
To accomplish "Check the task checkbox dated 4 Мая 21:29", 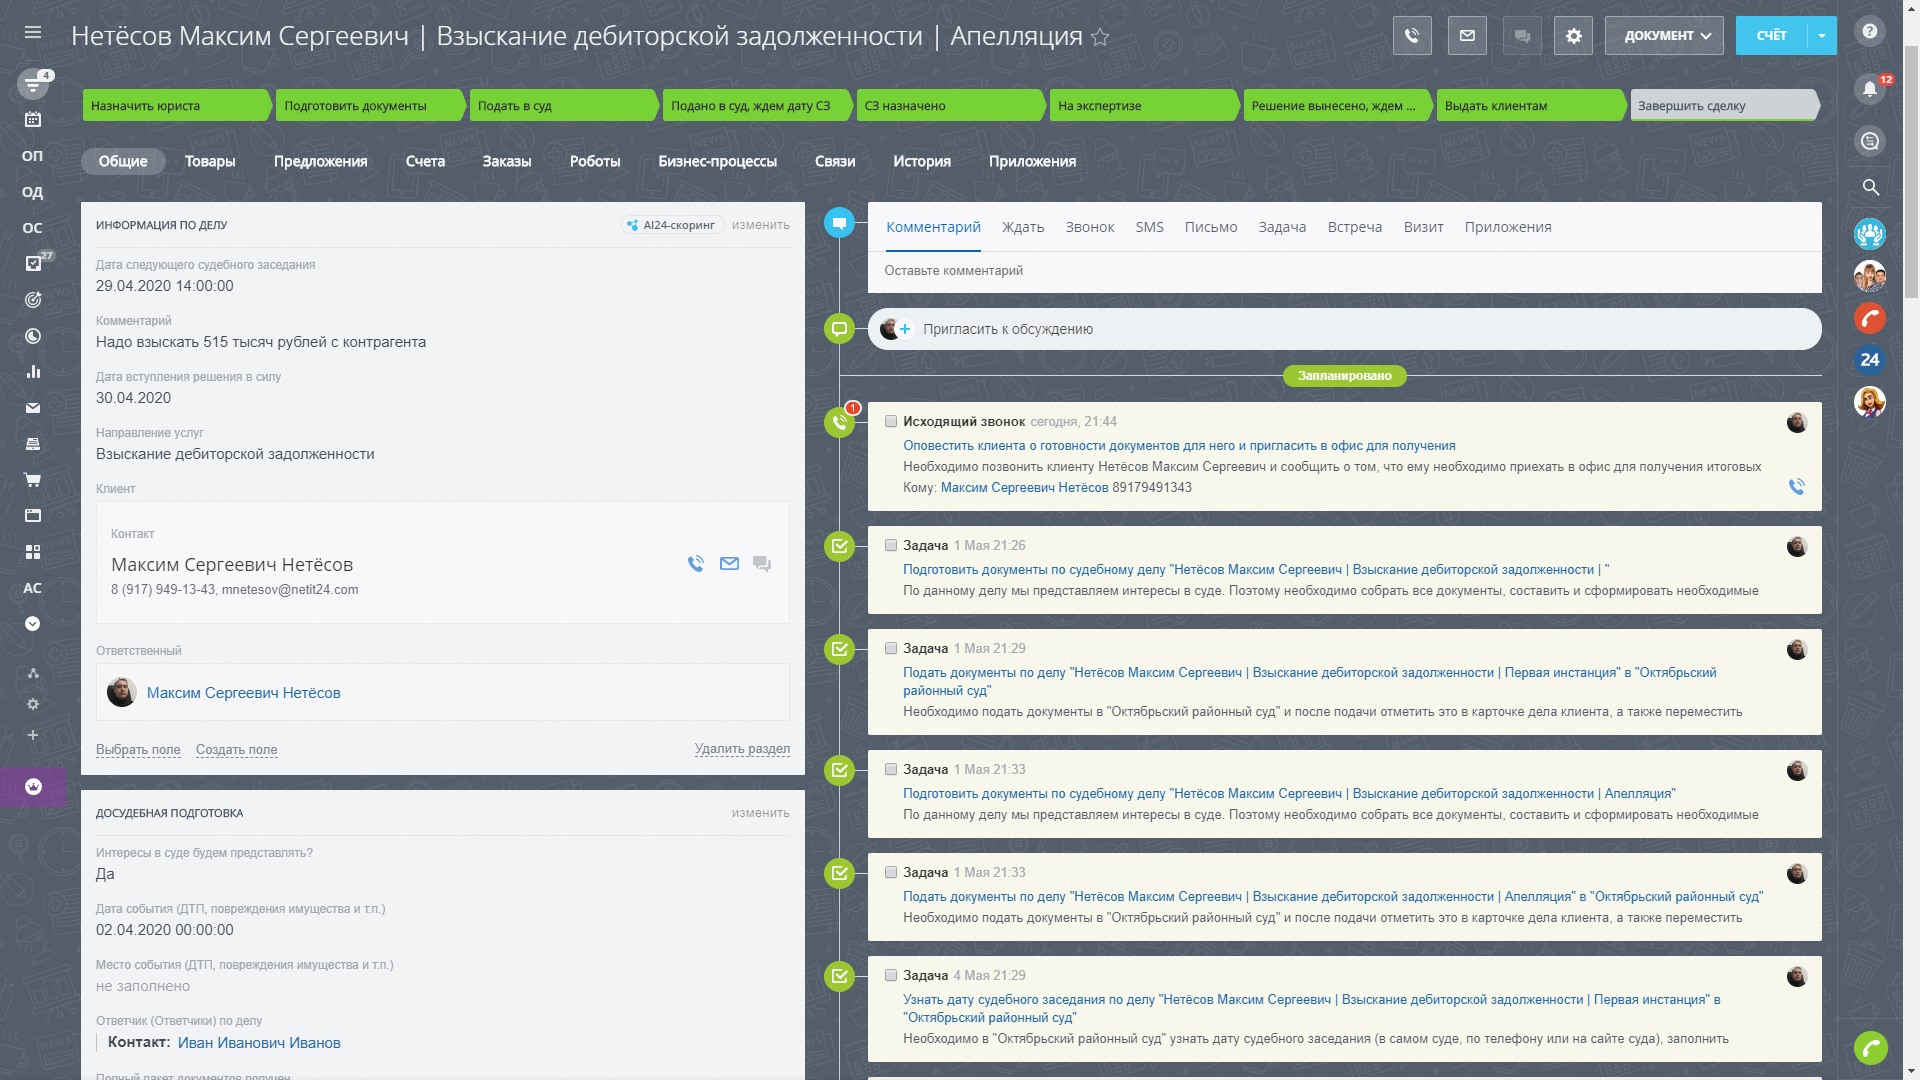I will pos(891,976).
